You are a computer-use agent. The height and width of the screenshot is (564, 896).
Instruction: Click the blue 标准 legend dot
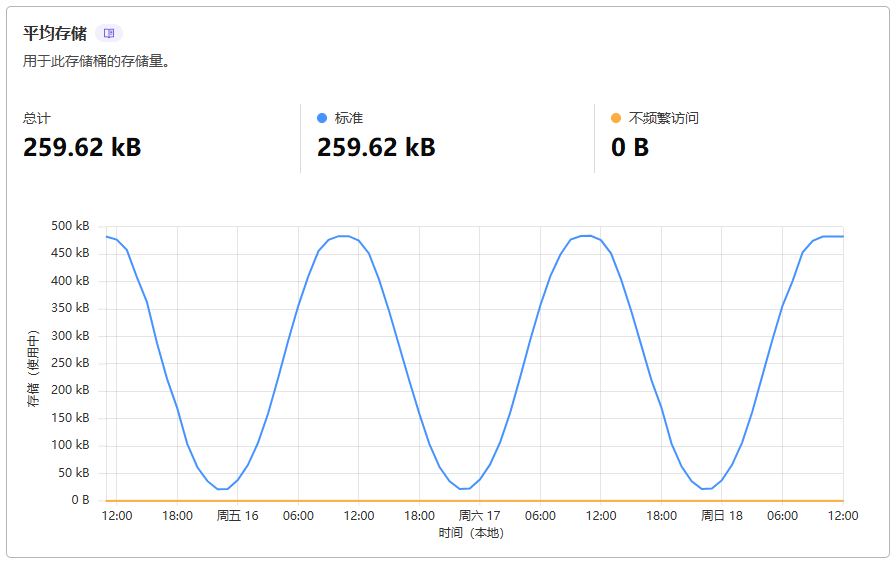pos(322,118)
